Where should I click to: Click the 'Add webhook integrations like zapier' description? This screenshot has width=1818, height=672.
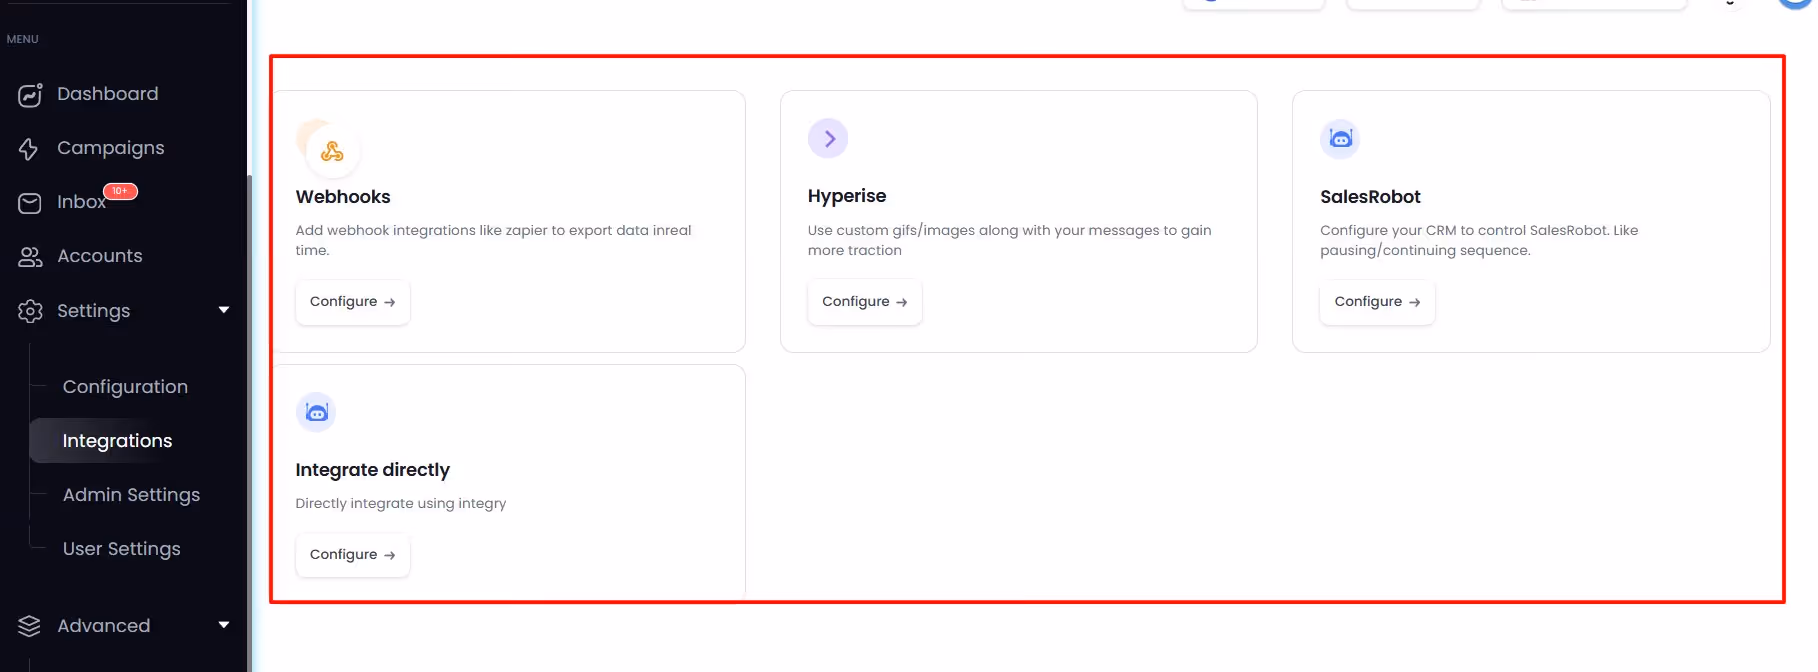(494, 240)
